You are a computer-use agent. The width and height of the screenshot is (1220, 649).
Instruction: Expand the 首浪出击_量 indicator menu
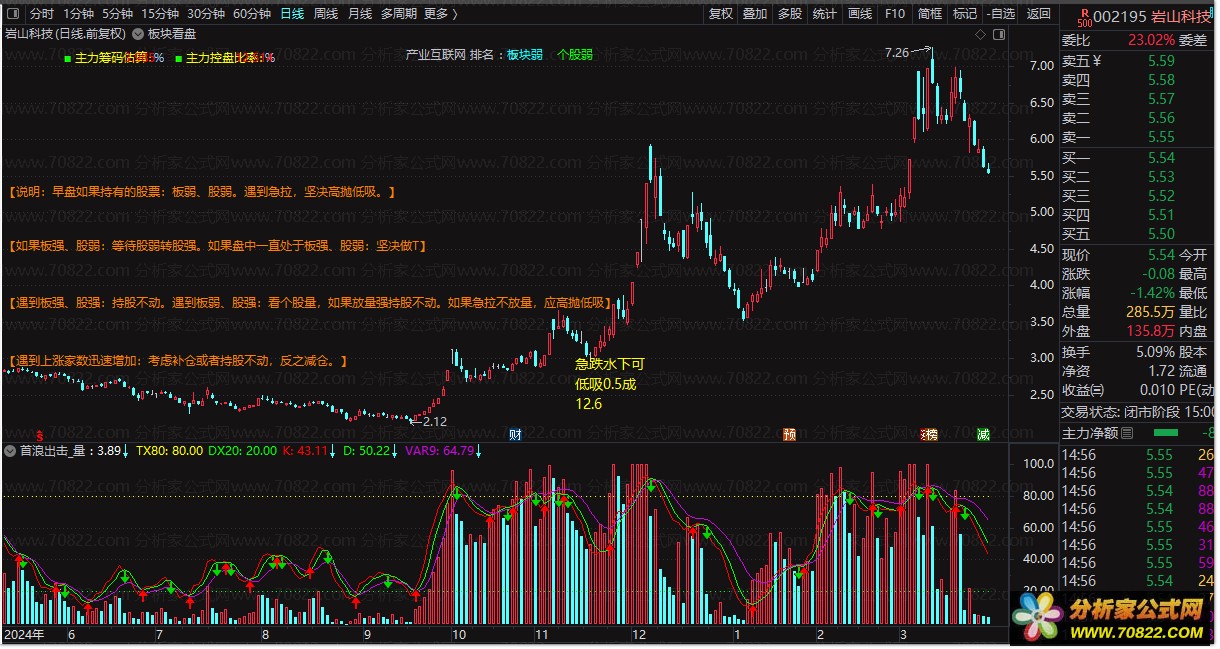(x=12, y=451)
